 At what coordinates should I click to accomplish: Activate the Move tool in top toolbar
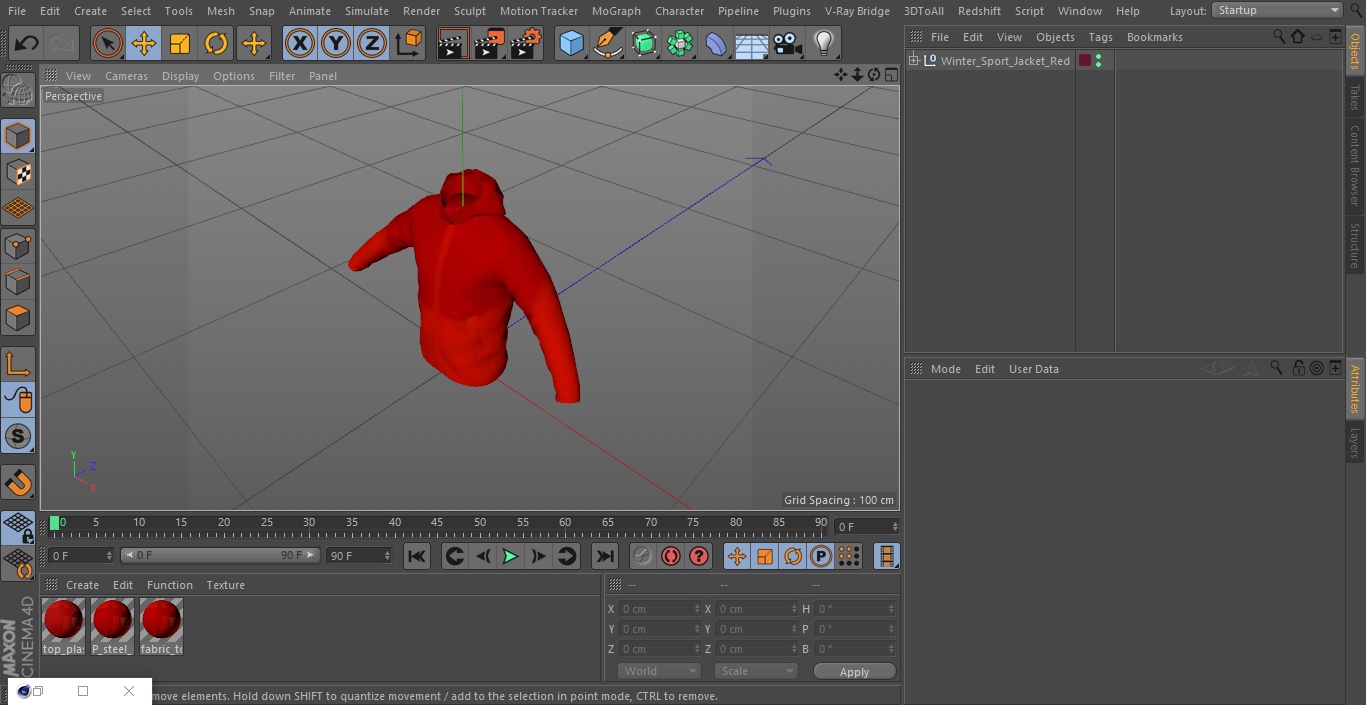tap(143, 44)
